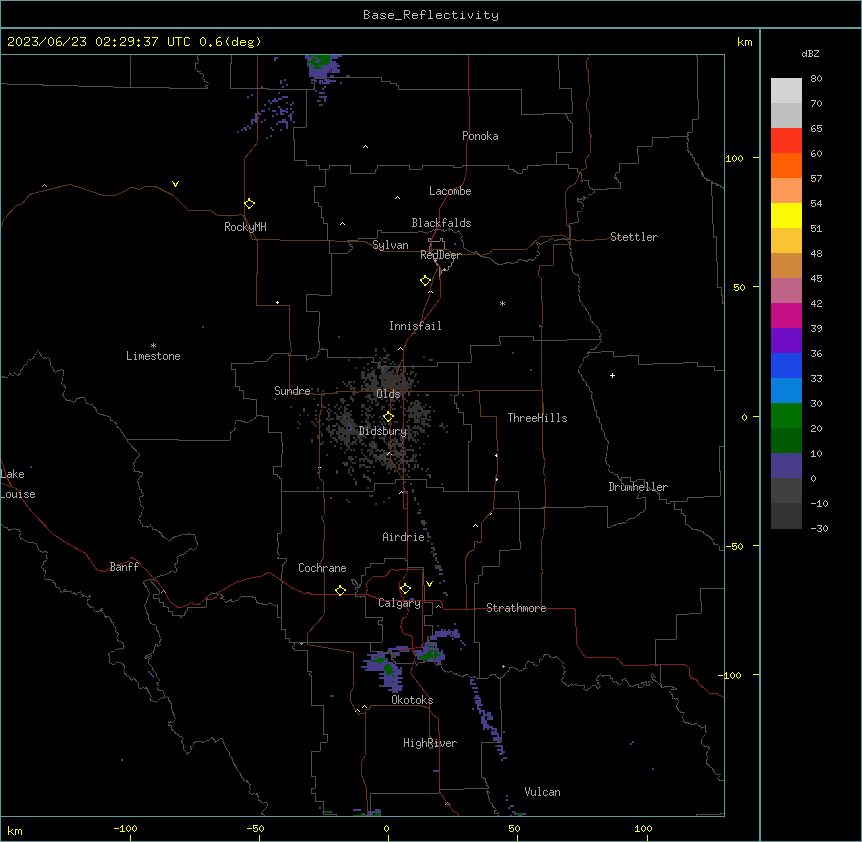Click the Strathmore label

516,608
